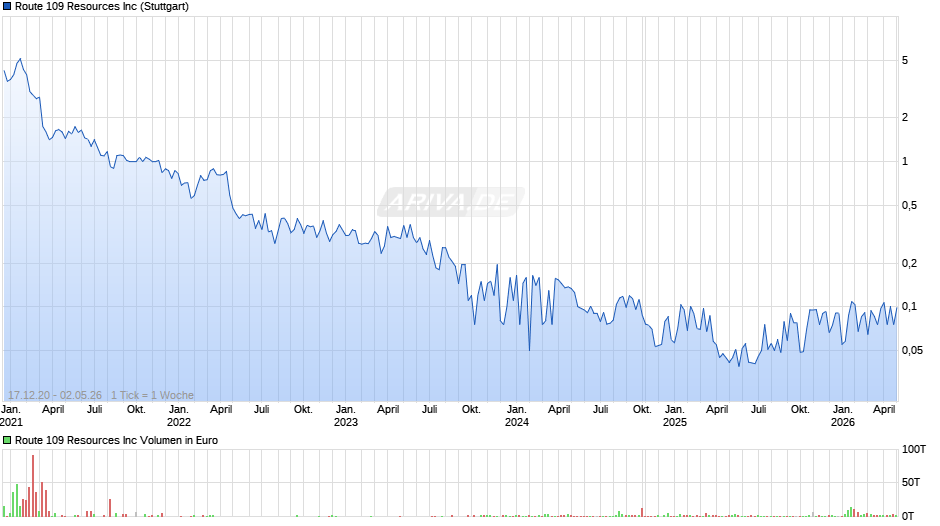Viewport: 940px width, 526px height.
Task: Click the green volume legend square
Action: tap(7, 440)
